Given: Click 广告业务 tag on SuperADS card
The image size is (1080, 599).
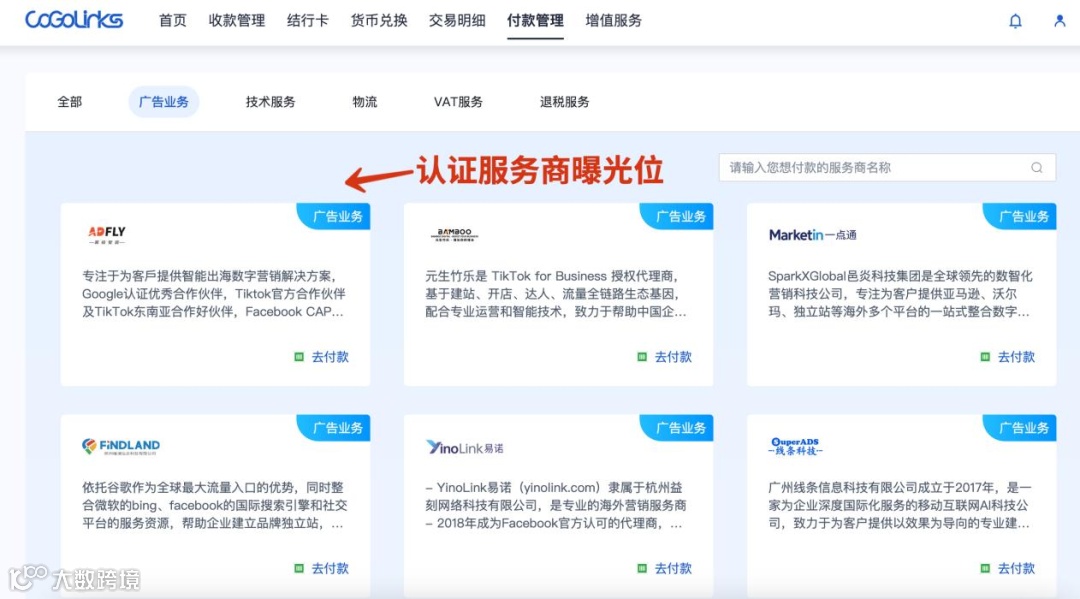Looking at the screenshot, I should point(1020,428).
